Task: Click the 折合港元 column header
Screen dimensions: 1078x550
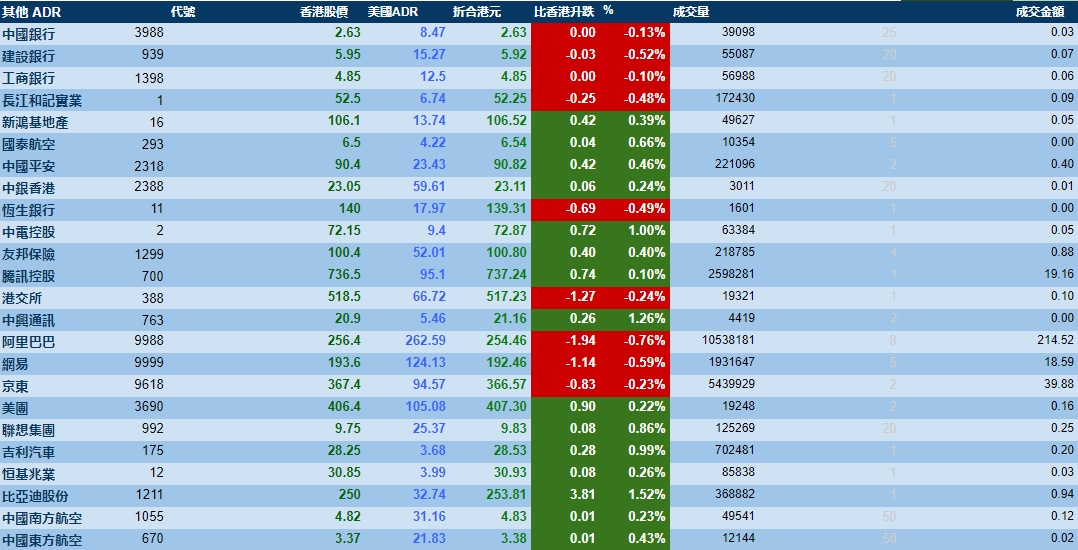Action: pyautogui.click(x=477, y=12)
